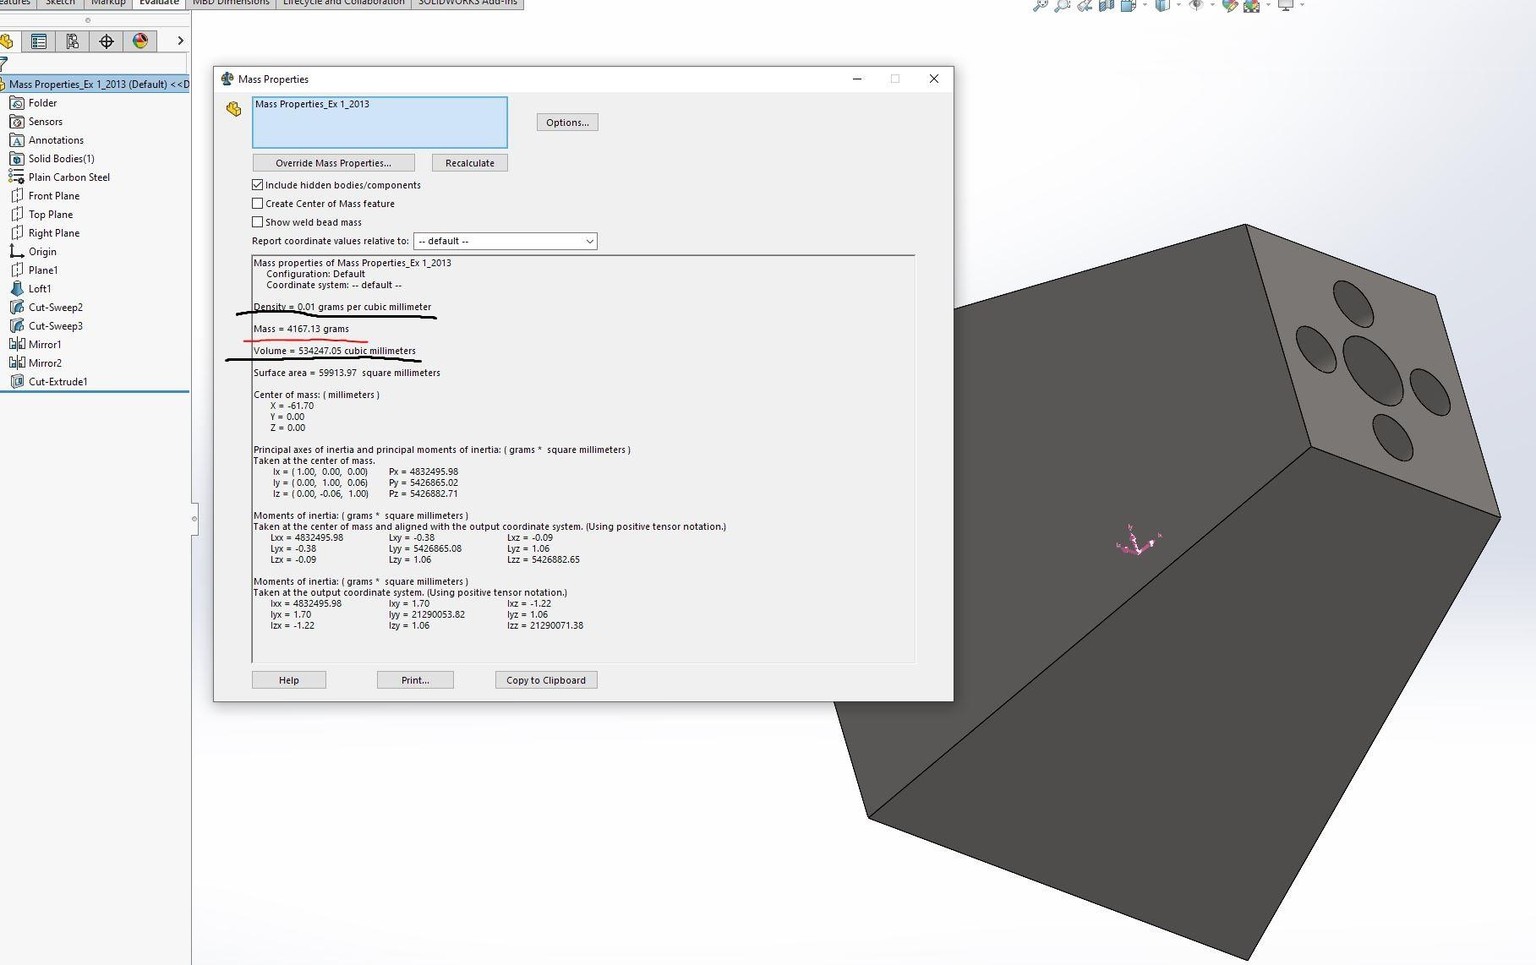The image size is (1536, 965).
Task: Select the Cut-Sweep3 feature icon
Action: point(17,326)
